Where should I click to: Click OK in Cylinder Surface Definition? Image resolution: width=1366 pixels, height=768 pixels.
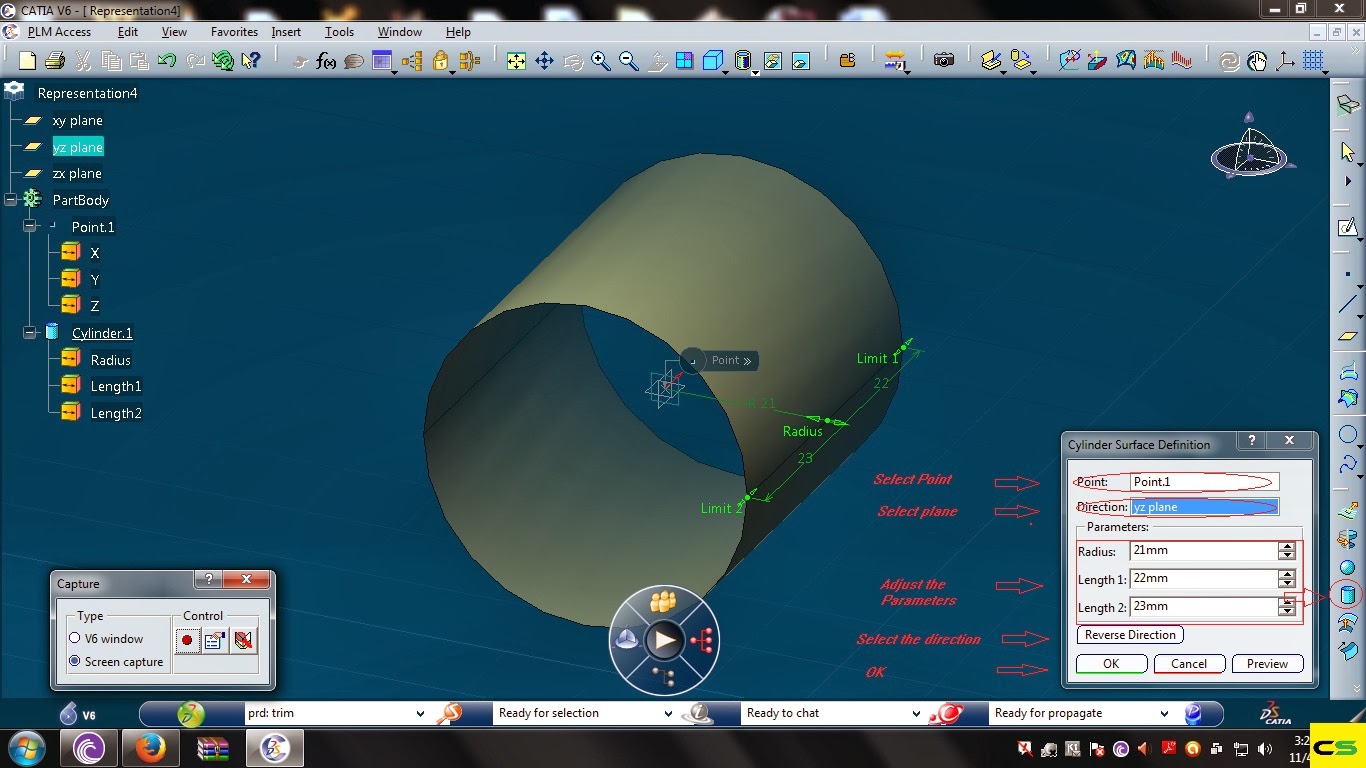[x=1111, y=664]
